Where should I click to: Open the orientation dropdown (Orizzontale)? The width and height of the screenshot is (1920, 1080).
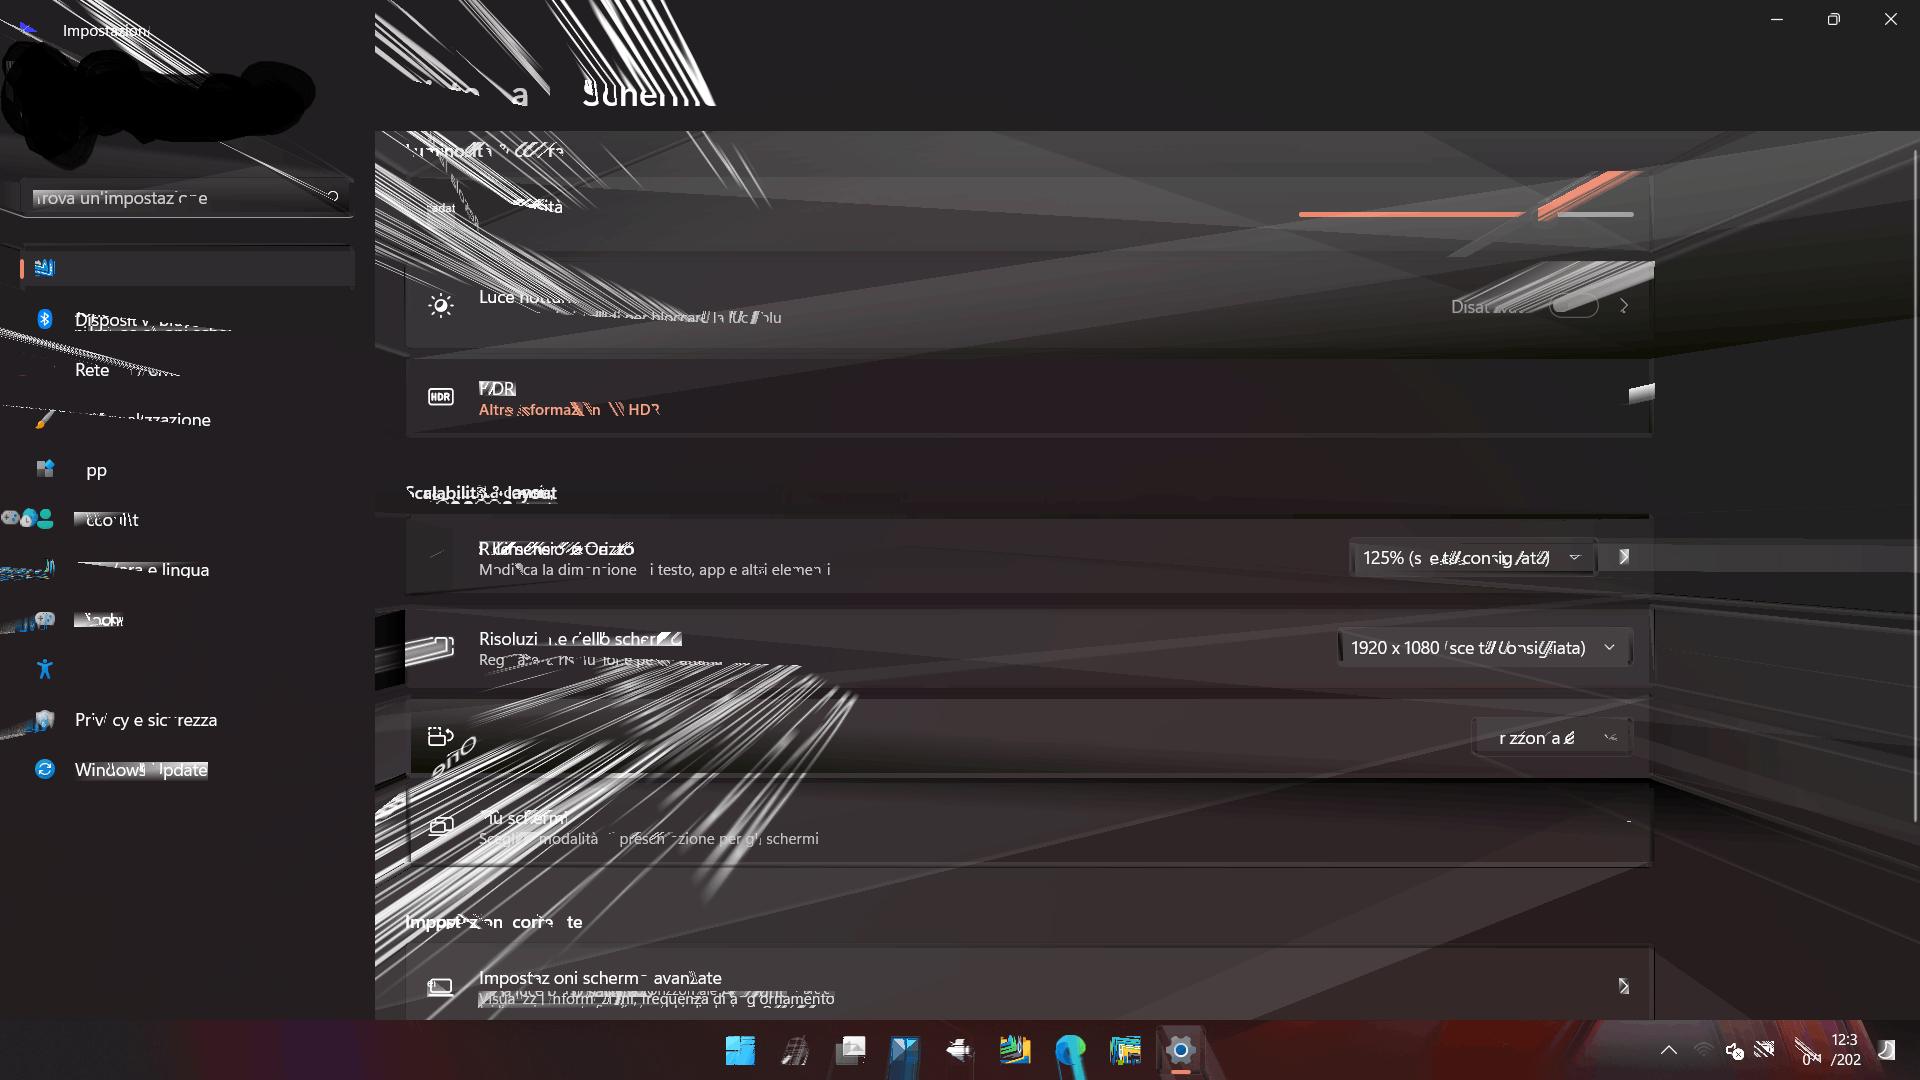pyautogui.click(x=1552, y=738)
